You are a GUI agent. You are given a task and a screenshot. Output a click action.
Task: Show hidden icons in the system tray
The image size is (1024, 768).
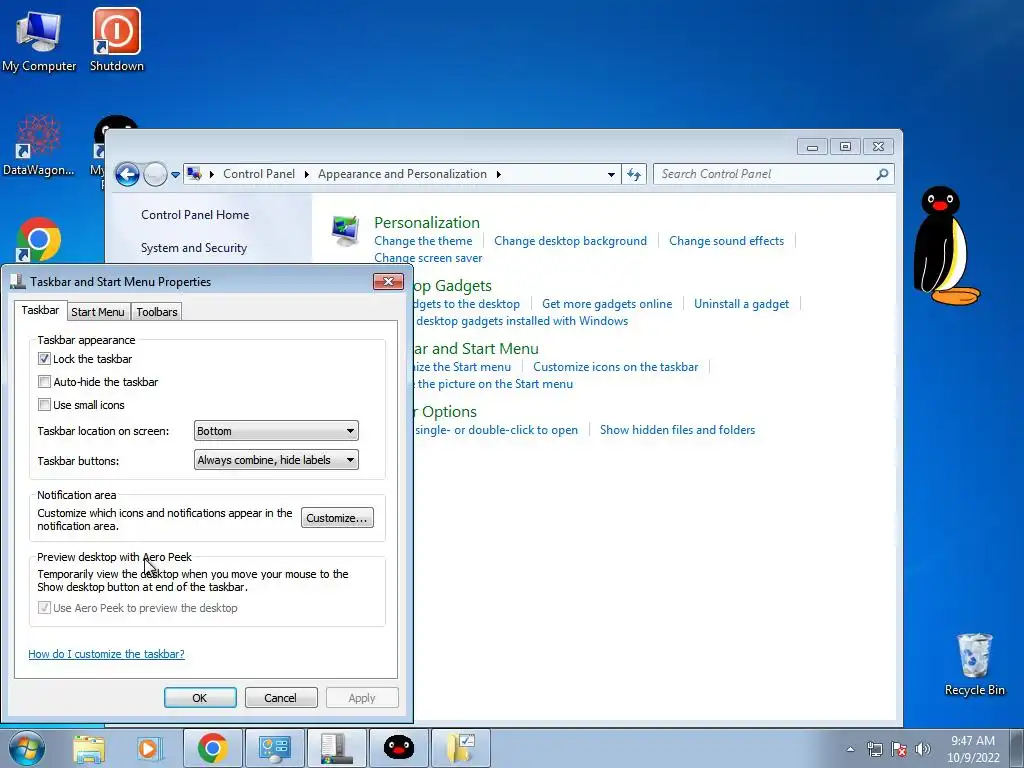[850, 749]
